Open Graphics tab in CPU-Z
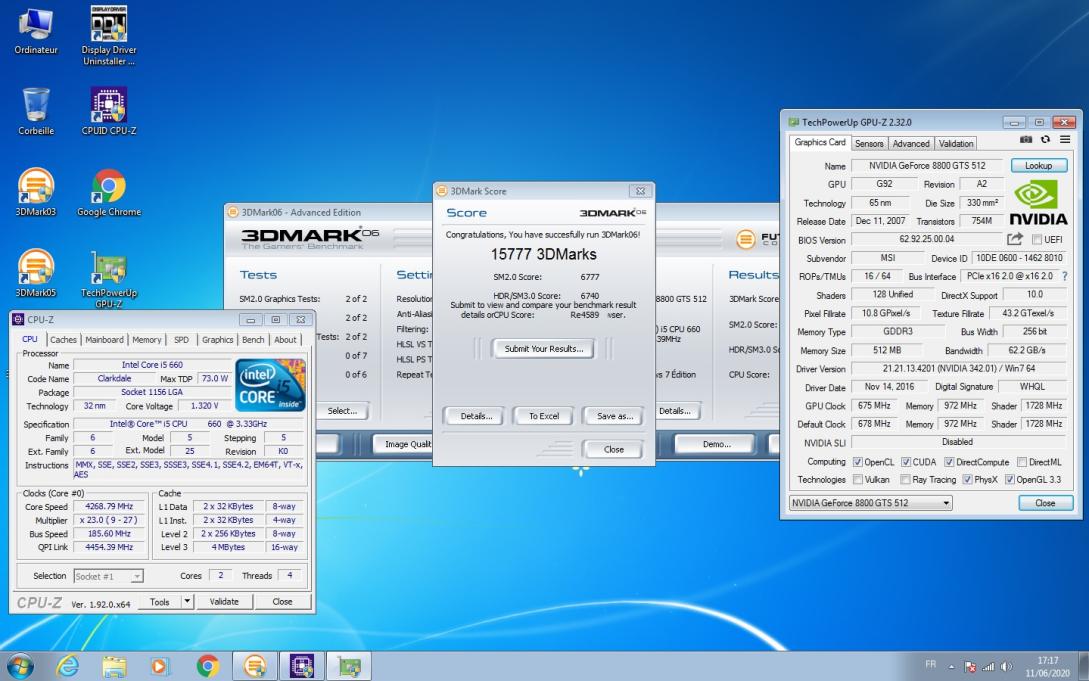 217,339
